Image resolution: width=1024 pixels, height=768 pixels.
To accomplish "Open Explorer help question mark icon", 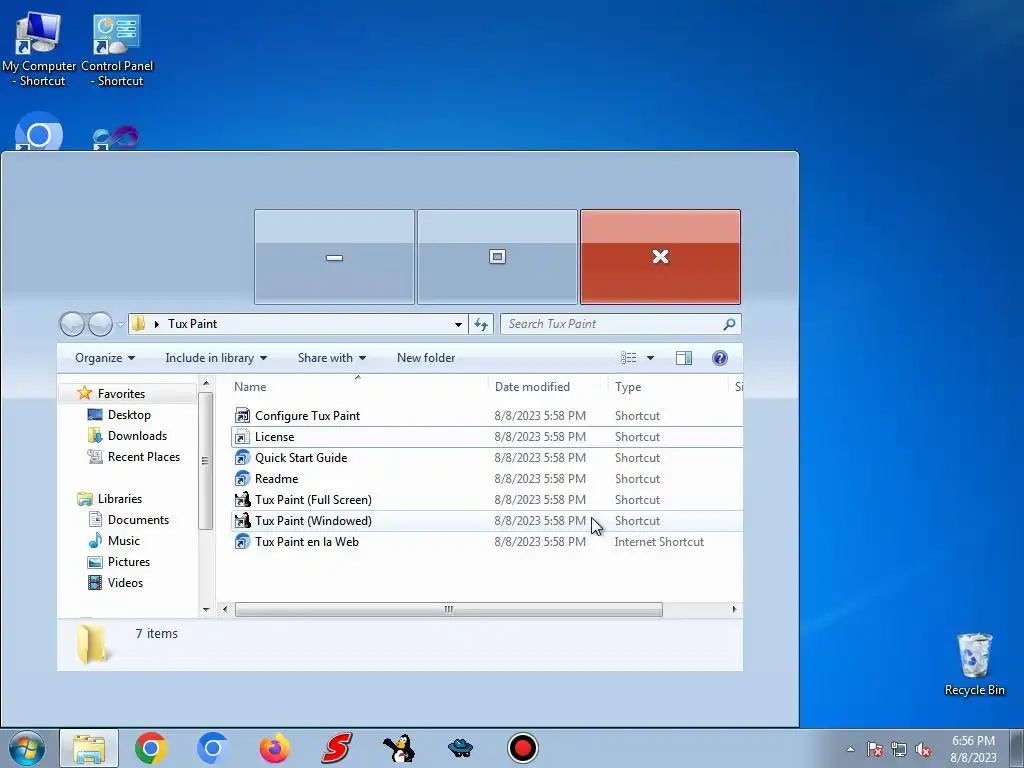I will pyautogui.click(x=720, y=358).
